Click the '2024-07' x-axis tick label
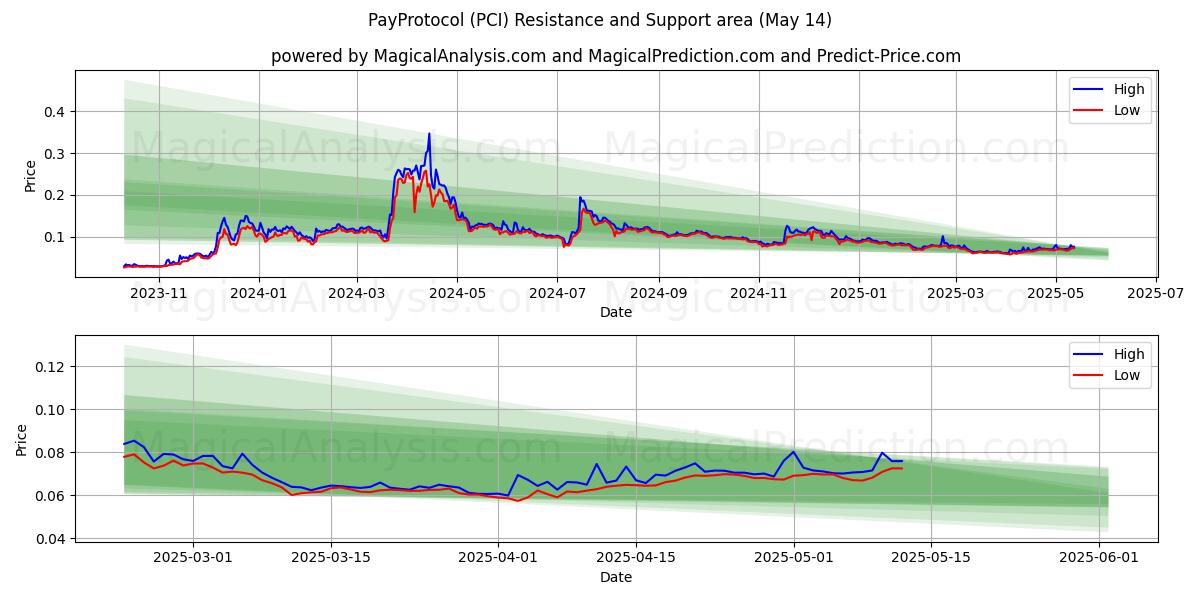 coord(558,293)
